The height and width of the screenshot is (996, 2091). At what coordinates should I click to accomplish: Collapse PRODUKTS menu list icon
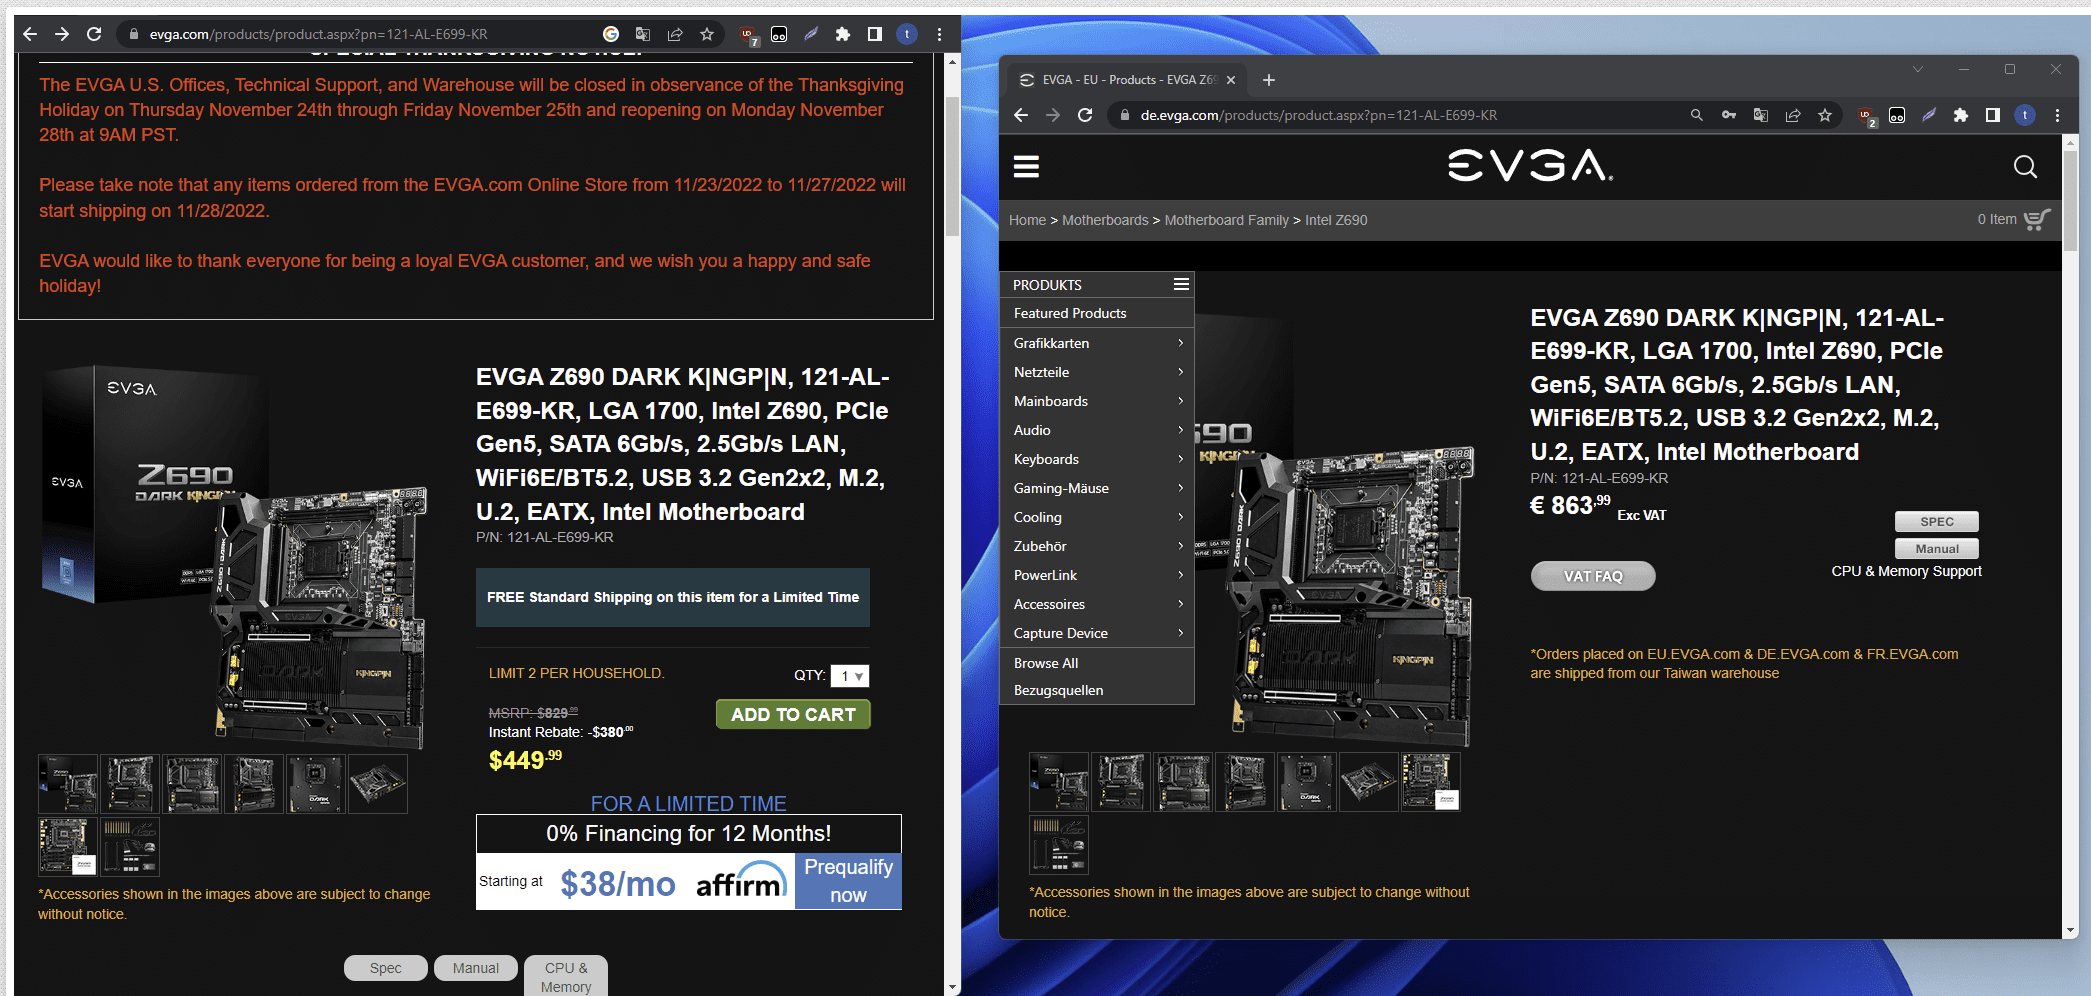[1181, 284]
